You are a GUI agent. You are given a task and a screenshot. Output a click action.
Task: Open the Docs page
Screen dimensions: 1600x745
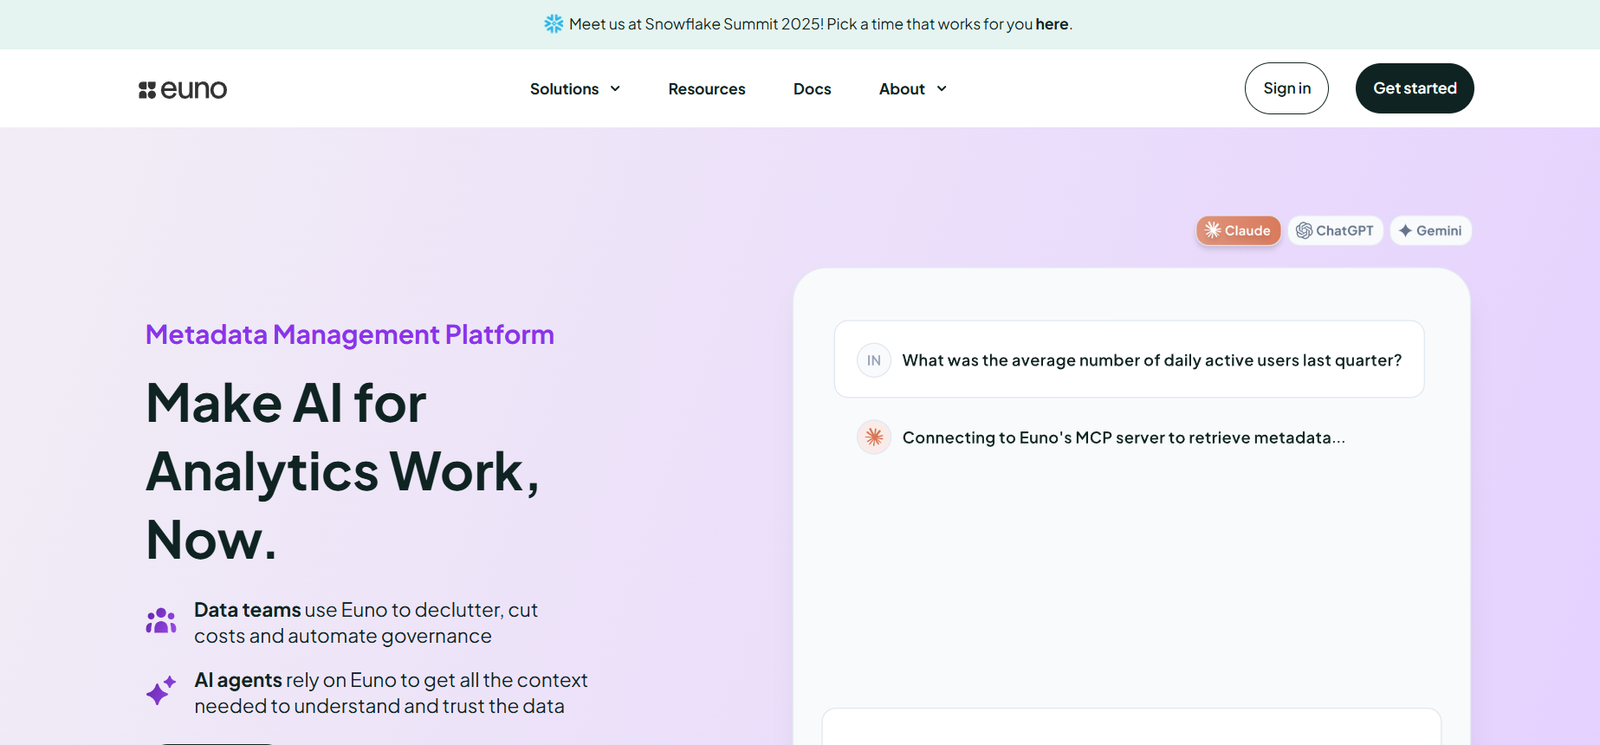[x=812, y=89]
